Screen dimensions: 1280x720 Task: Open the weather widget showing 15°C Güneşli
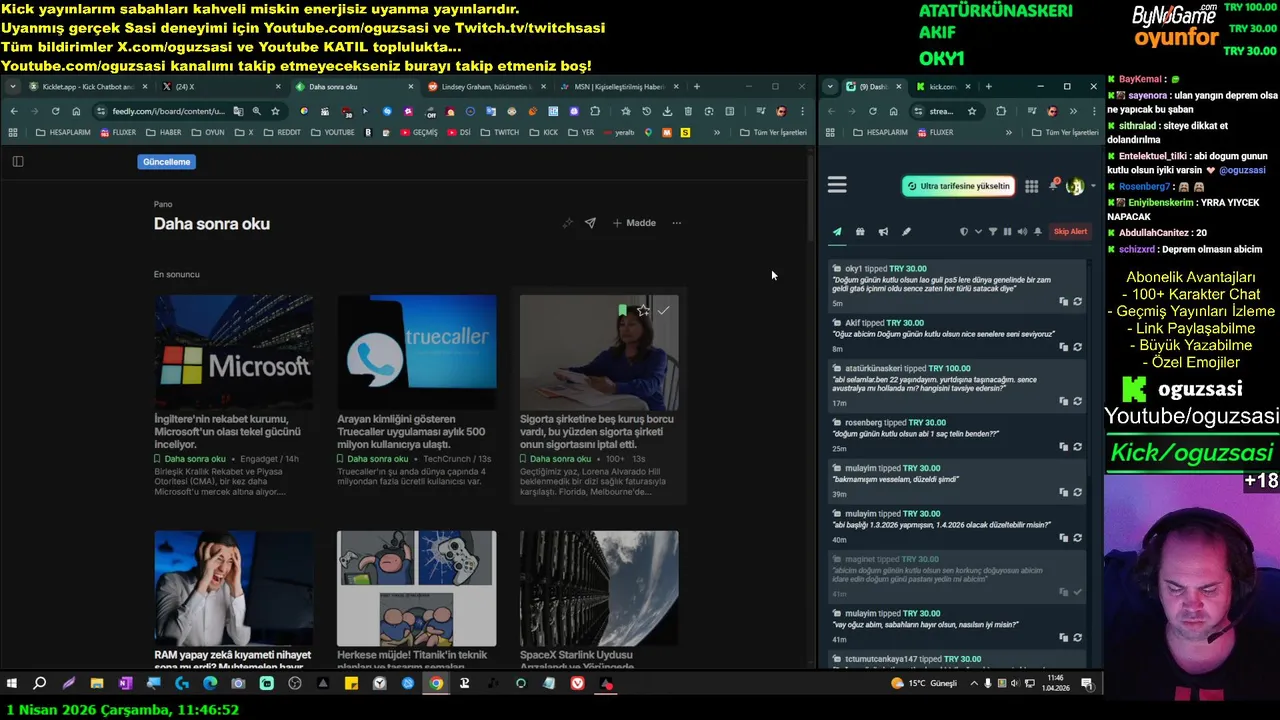pyautogui.click(x=925, y=684)
